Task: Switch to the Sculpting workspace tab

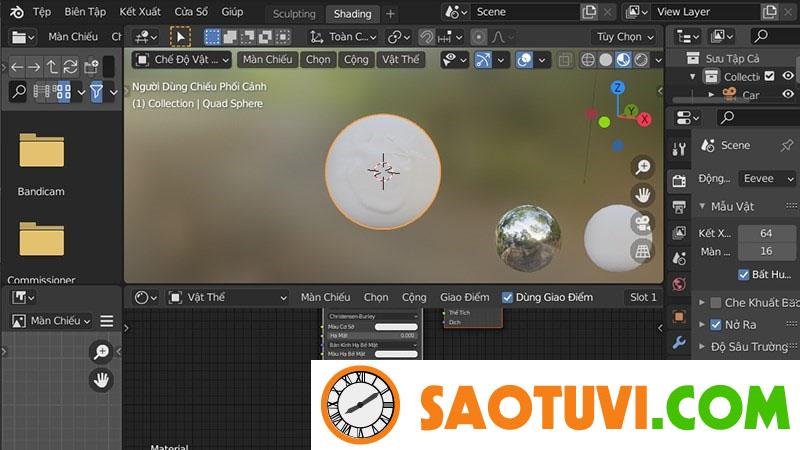Action: coord(294,14)
